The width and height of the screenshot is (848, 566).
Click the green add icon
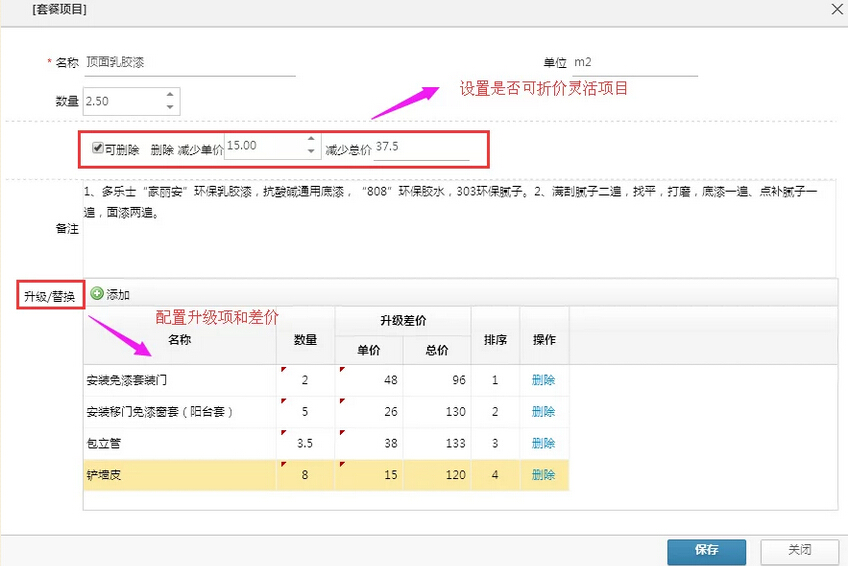click(x=97, y=294)
